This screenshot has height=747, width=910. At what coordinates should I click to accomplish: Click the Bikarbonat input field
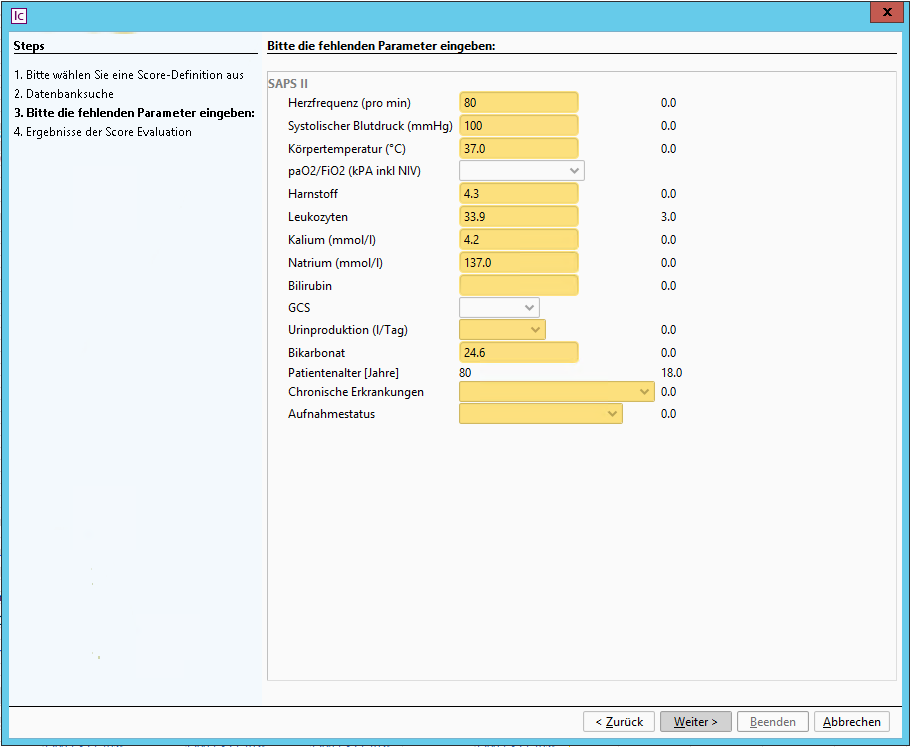tap(518, 353)
